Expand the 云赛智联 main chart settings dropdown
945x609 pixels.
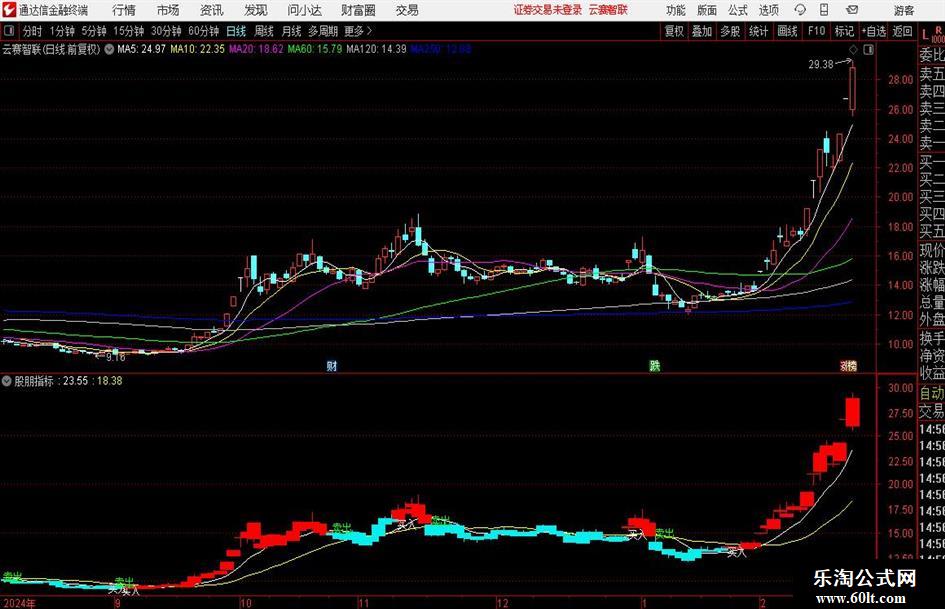[x=109, y=49]
